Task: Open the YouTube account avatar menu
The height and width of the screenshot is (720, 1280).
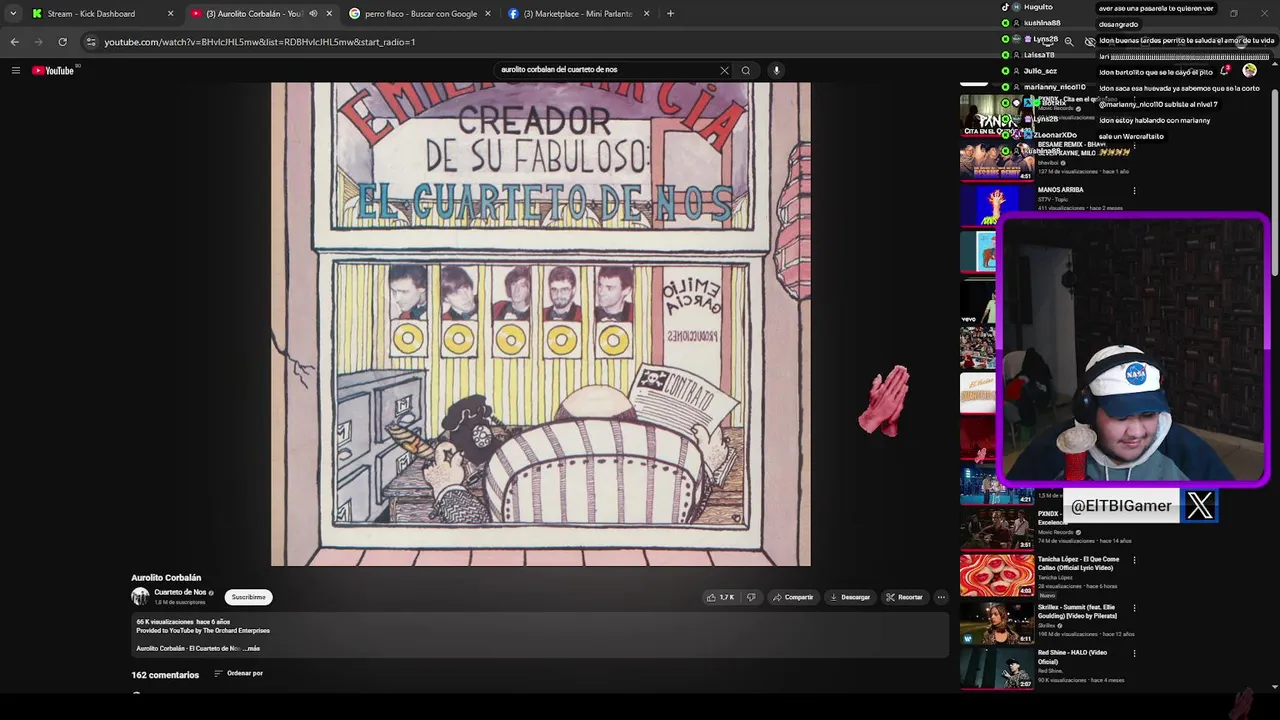Action: tap(1249, 70)
